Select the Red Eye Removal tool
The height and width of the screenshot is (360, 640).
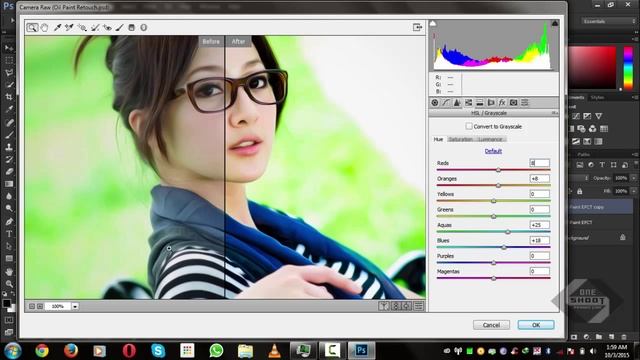coord(107,27)
